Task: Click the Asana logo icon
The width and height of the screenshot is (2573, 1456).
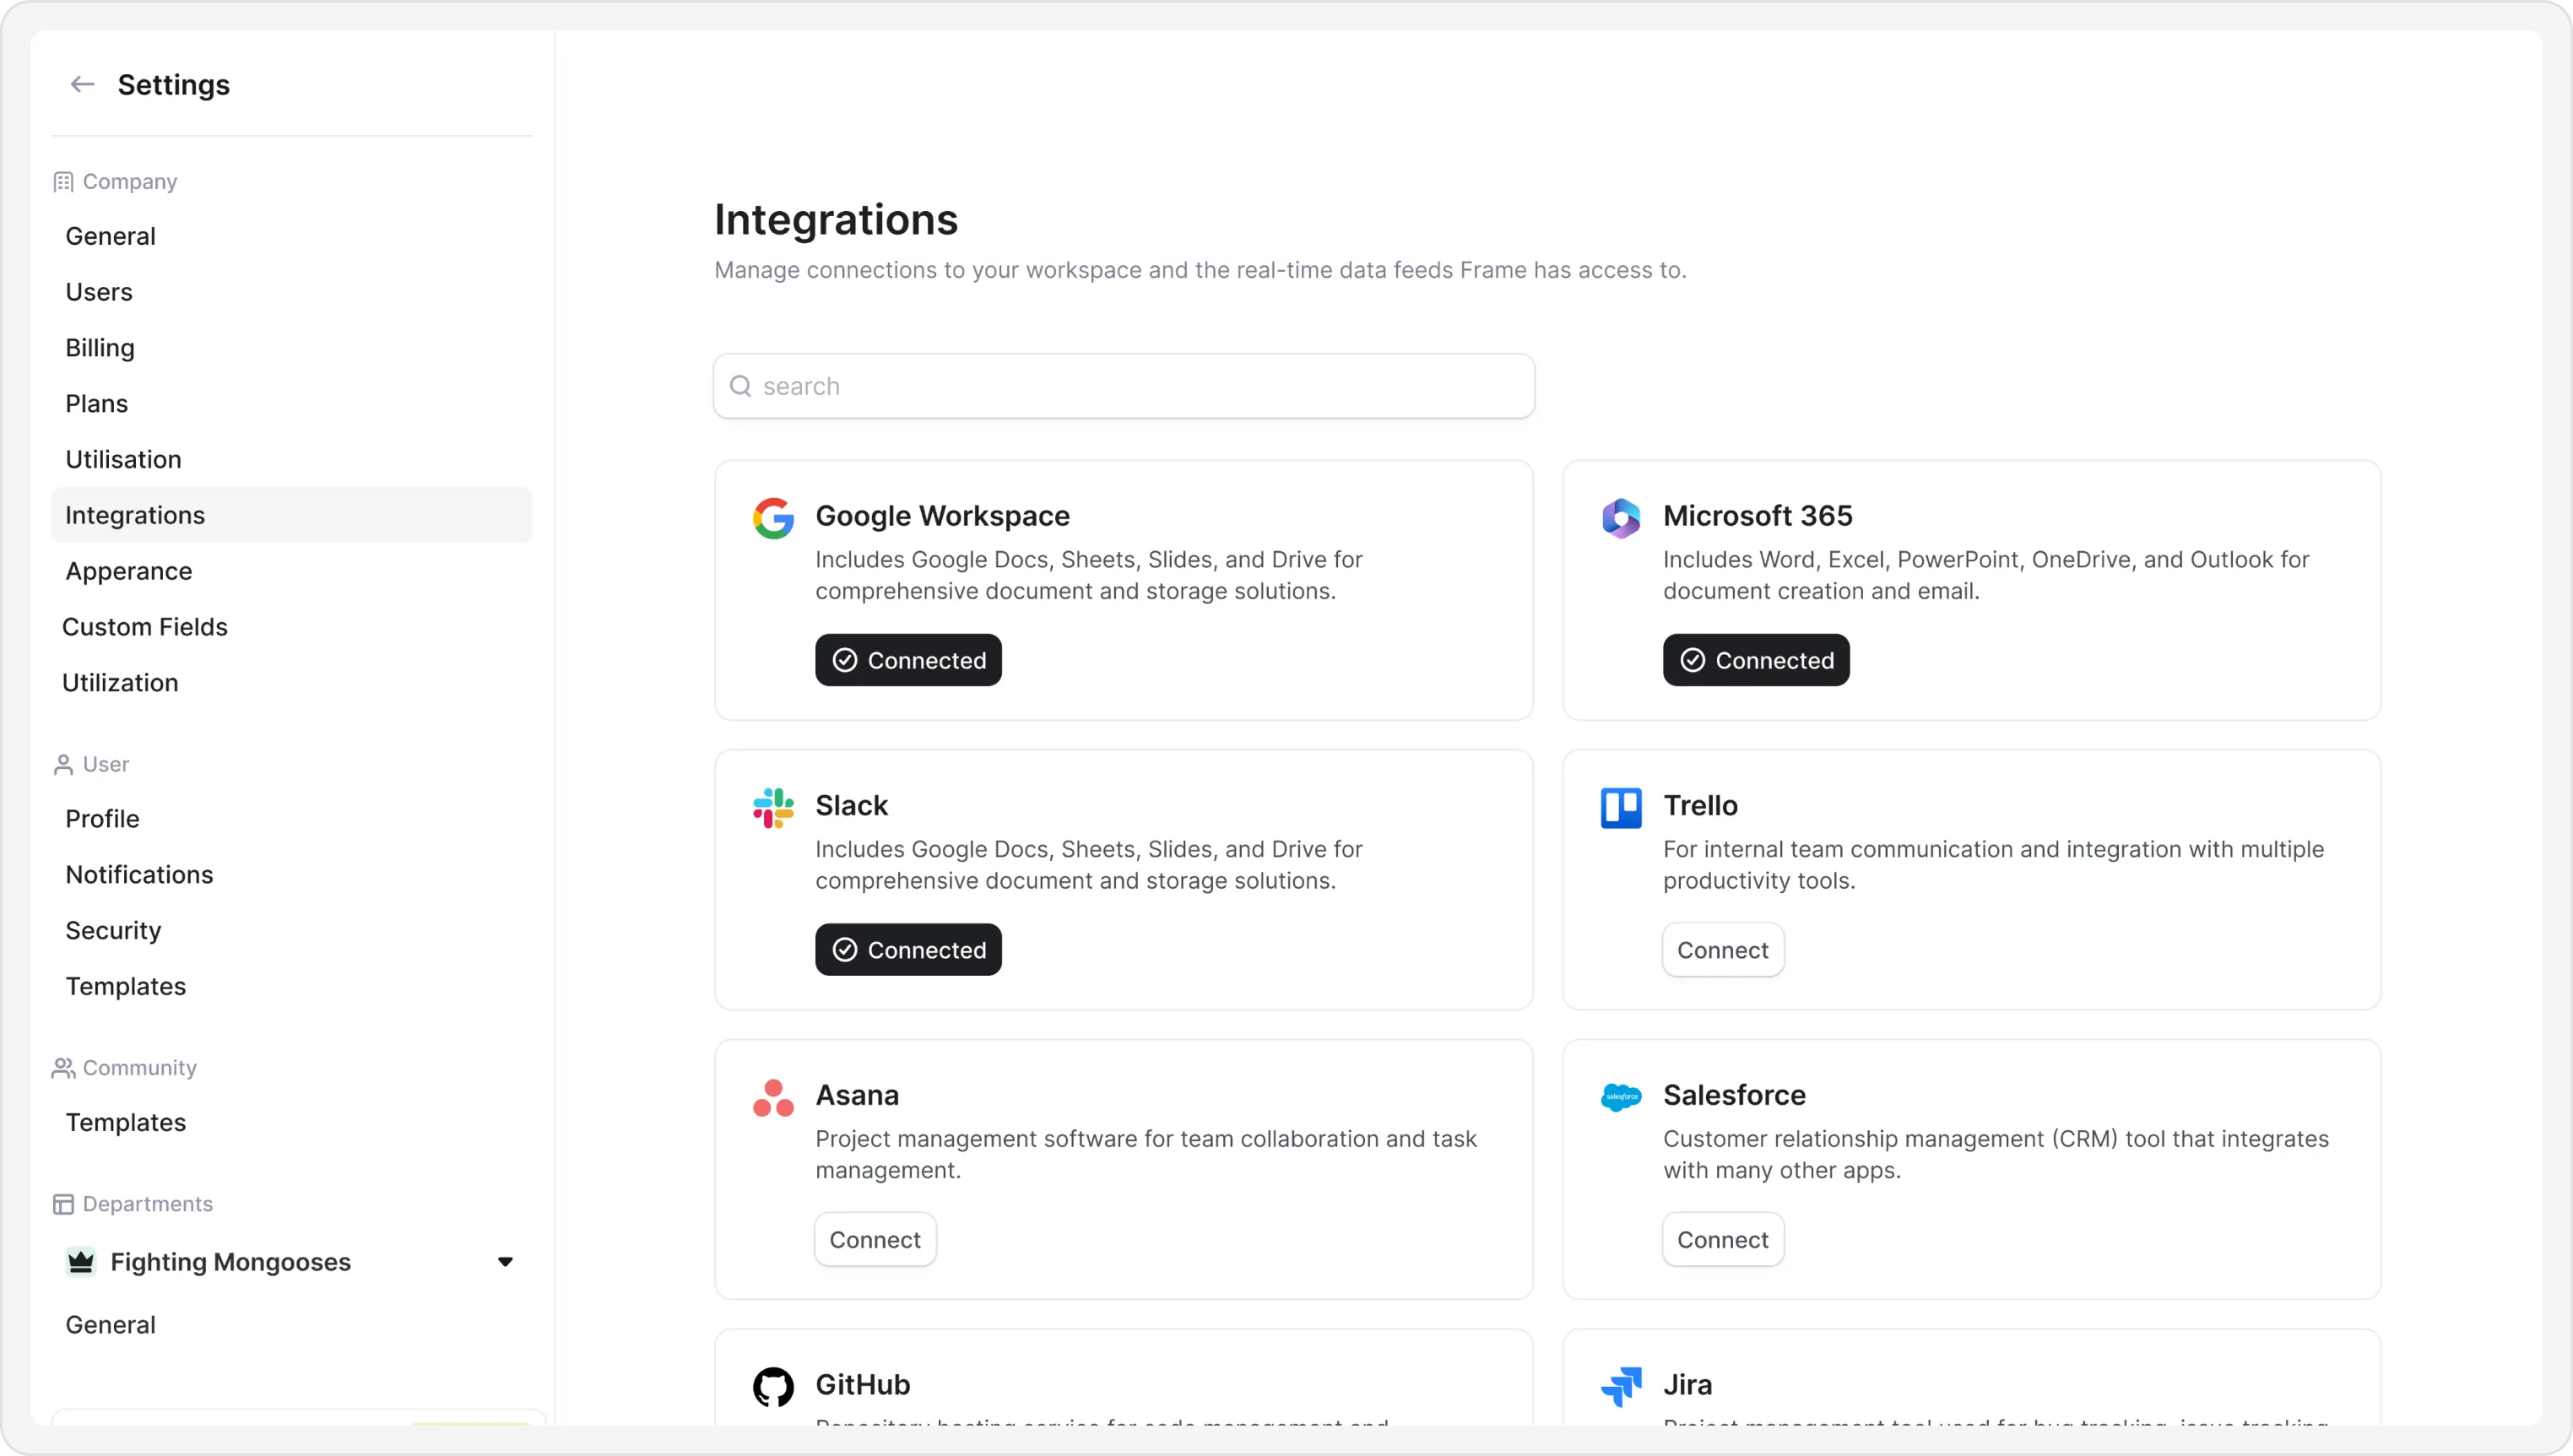Action: tap(773, 1098)
